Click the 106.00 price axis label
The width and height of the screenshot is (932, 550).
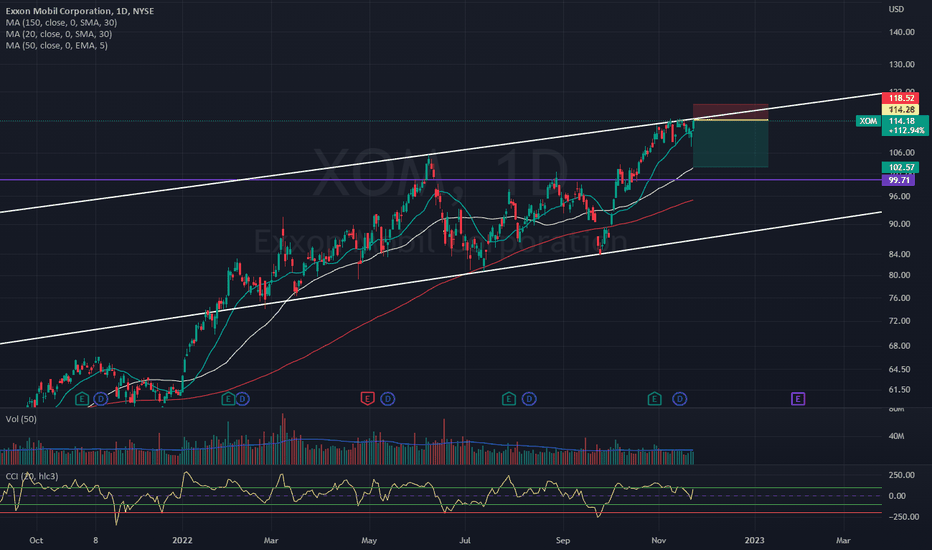pos(902,153)
